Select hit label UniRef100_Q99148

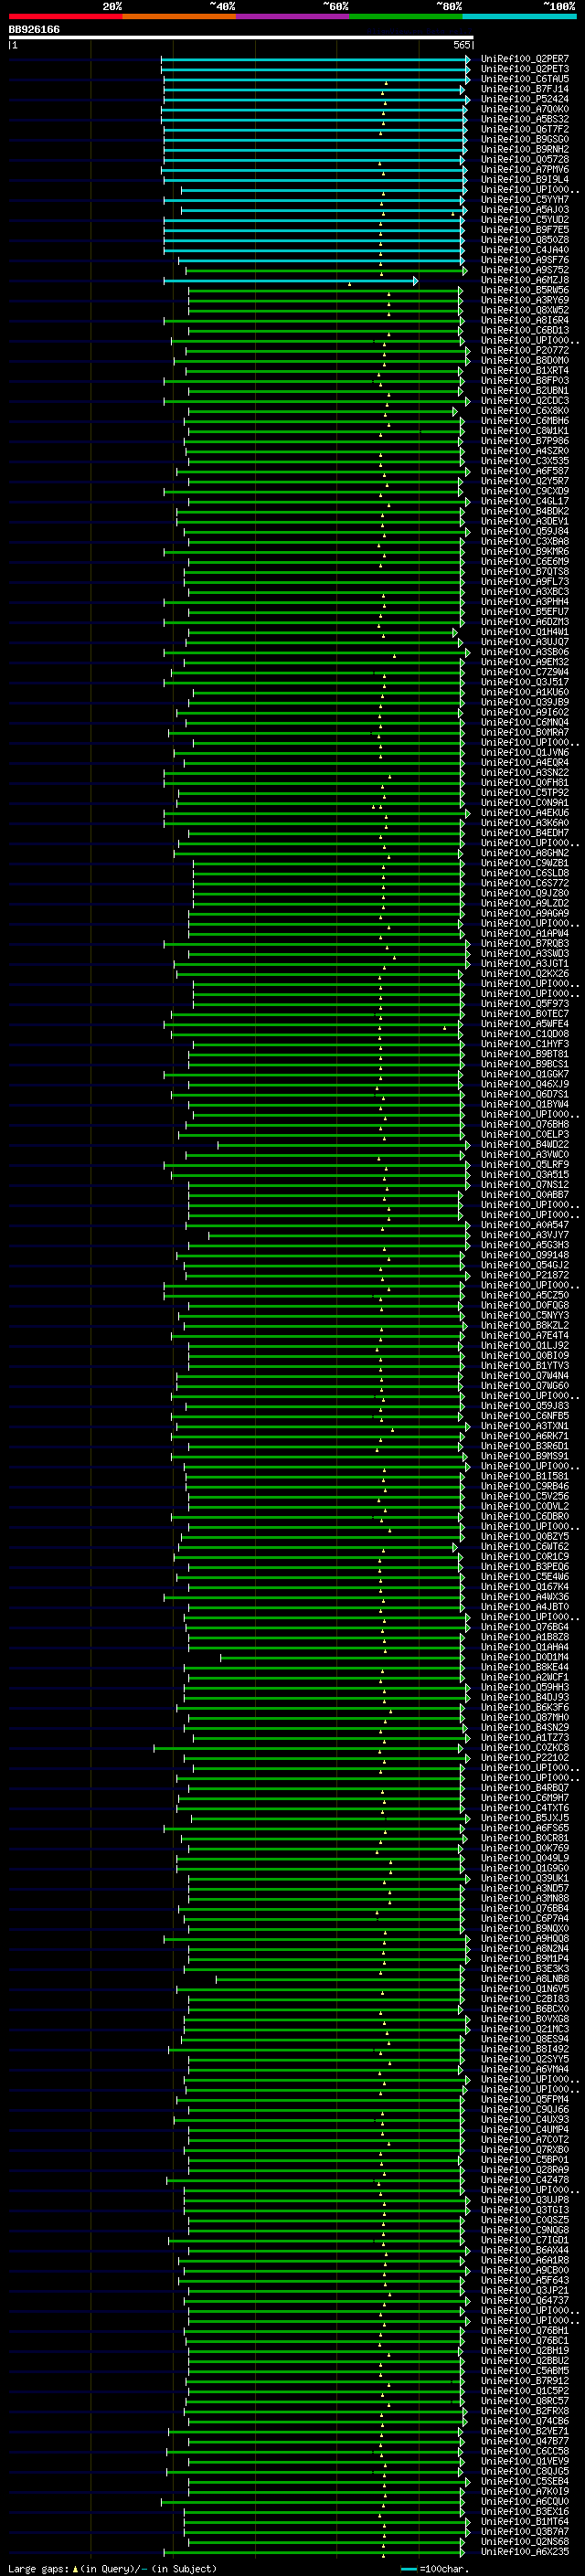525,1254
